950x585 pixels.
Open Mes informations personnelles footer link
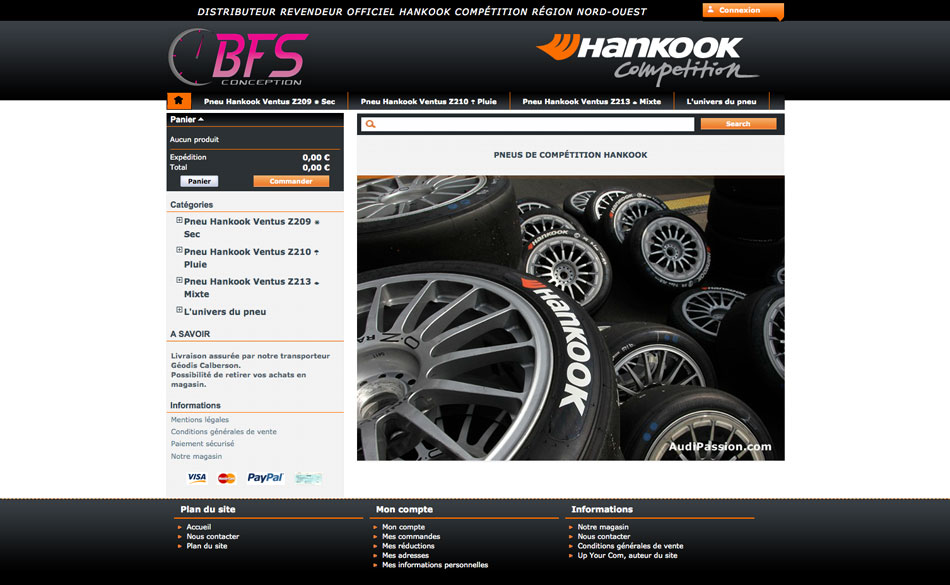[x=435, y=565]
